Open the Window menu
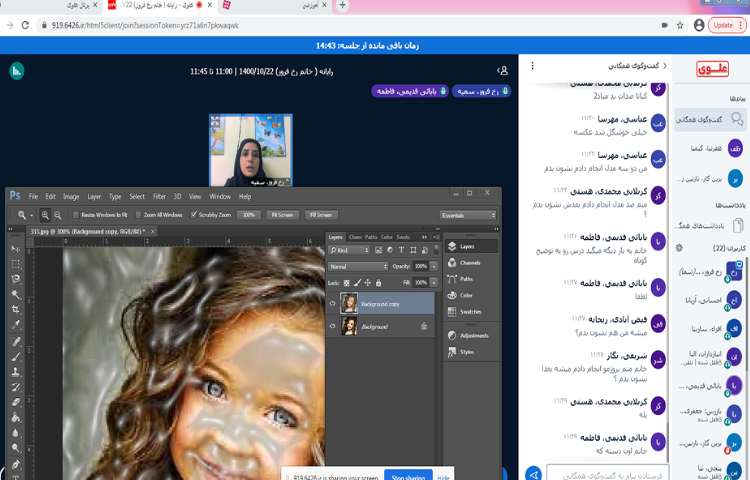 coord(220,196)
